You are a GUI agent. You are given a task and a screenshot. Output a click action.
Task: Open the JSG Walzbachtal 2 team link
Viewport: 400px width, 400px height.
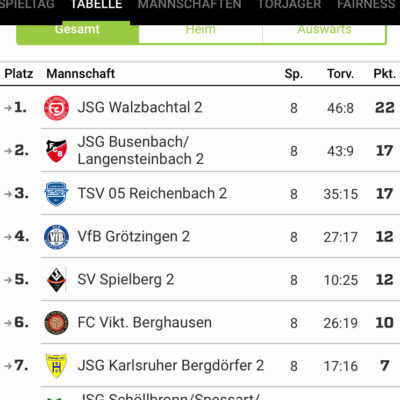pos(140,108)
